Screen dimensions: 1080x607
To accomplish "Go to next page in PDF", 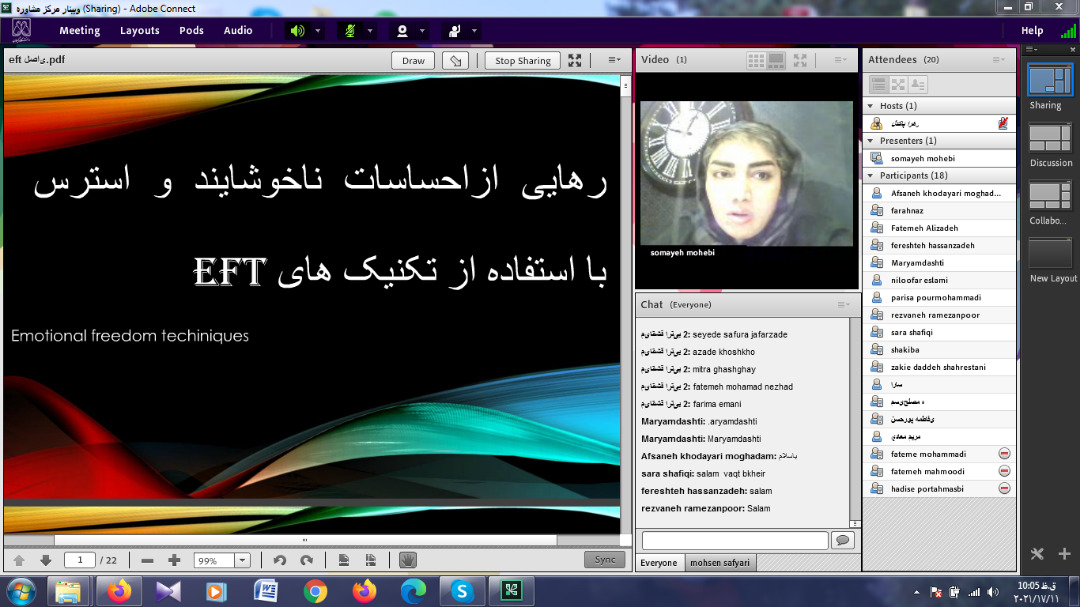I will pyautogui.click(x=45, y=560).
